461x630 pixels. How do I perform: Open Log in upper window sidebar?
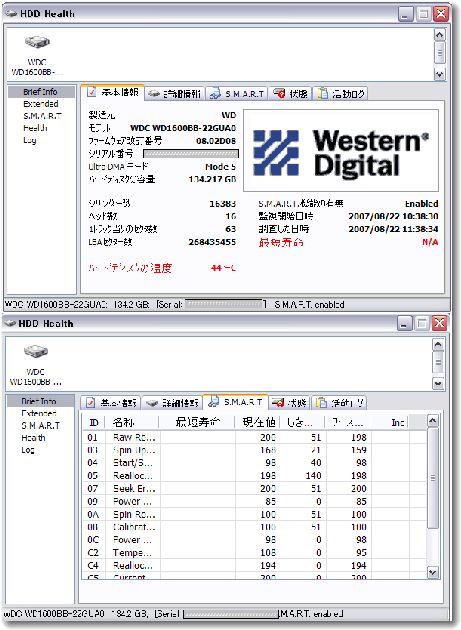(30, 140)
